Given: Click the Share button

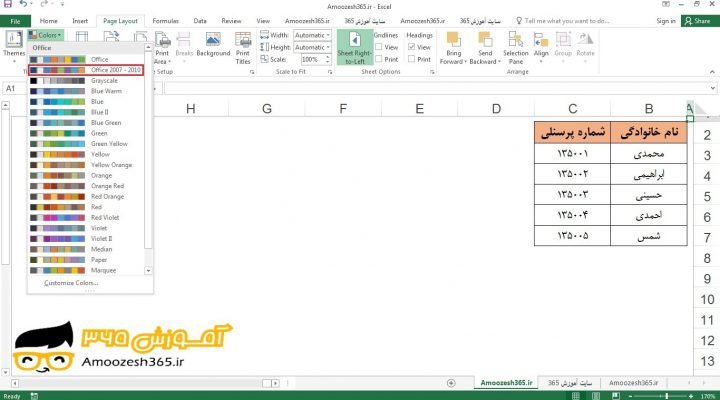Looking at the screenshot, I should (x=697, y=21).
